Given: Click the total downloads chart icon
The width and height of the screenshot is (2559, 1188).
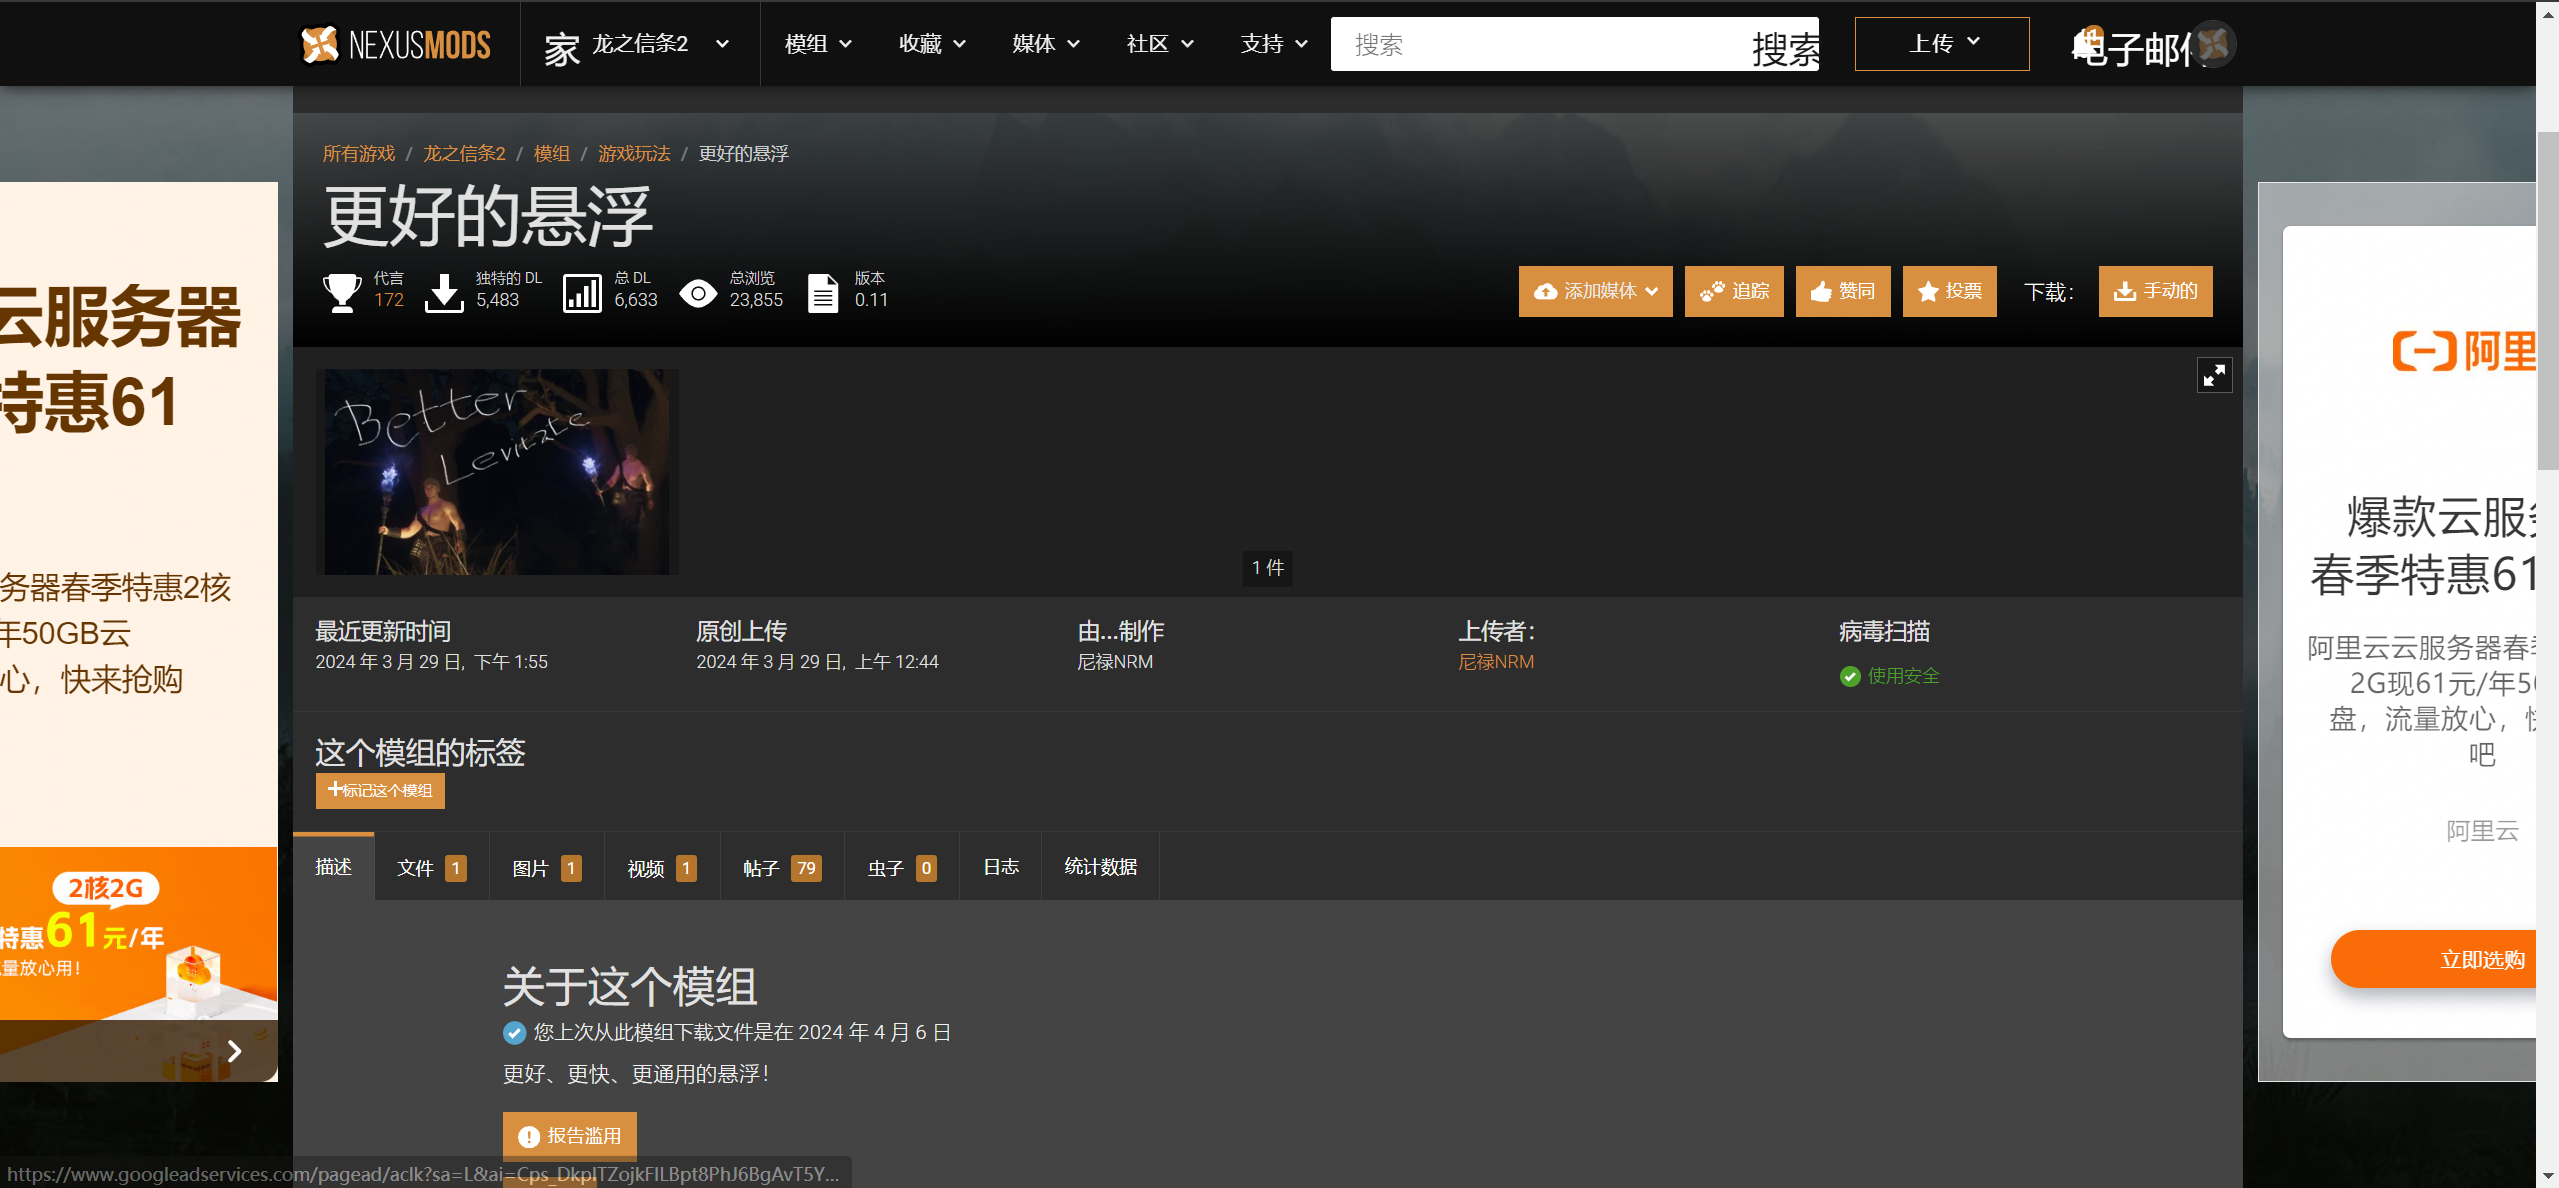Looking at the screenshot, I should (581, 293).
